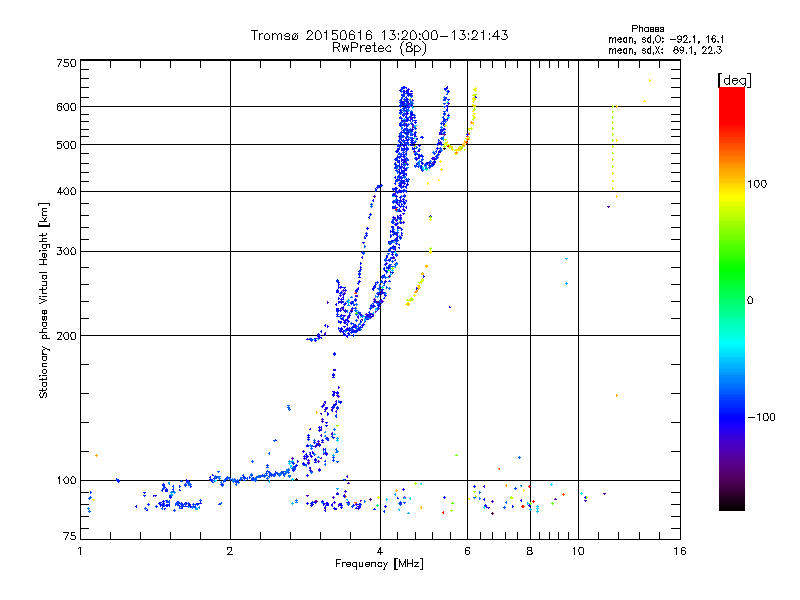Click the '1' x-axis tick label
Viewport: 800px width, 600px height.
coord(80,551)
